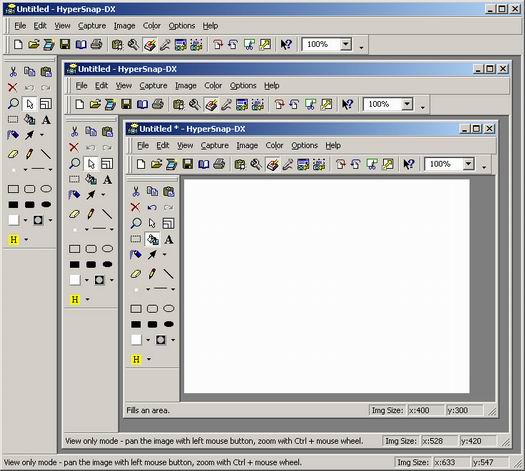This screenshot has width=525, height=471.
Task: Expand the arrow style dropdown beside outermost Arrow tool
Action: point(42,135)
